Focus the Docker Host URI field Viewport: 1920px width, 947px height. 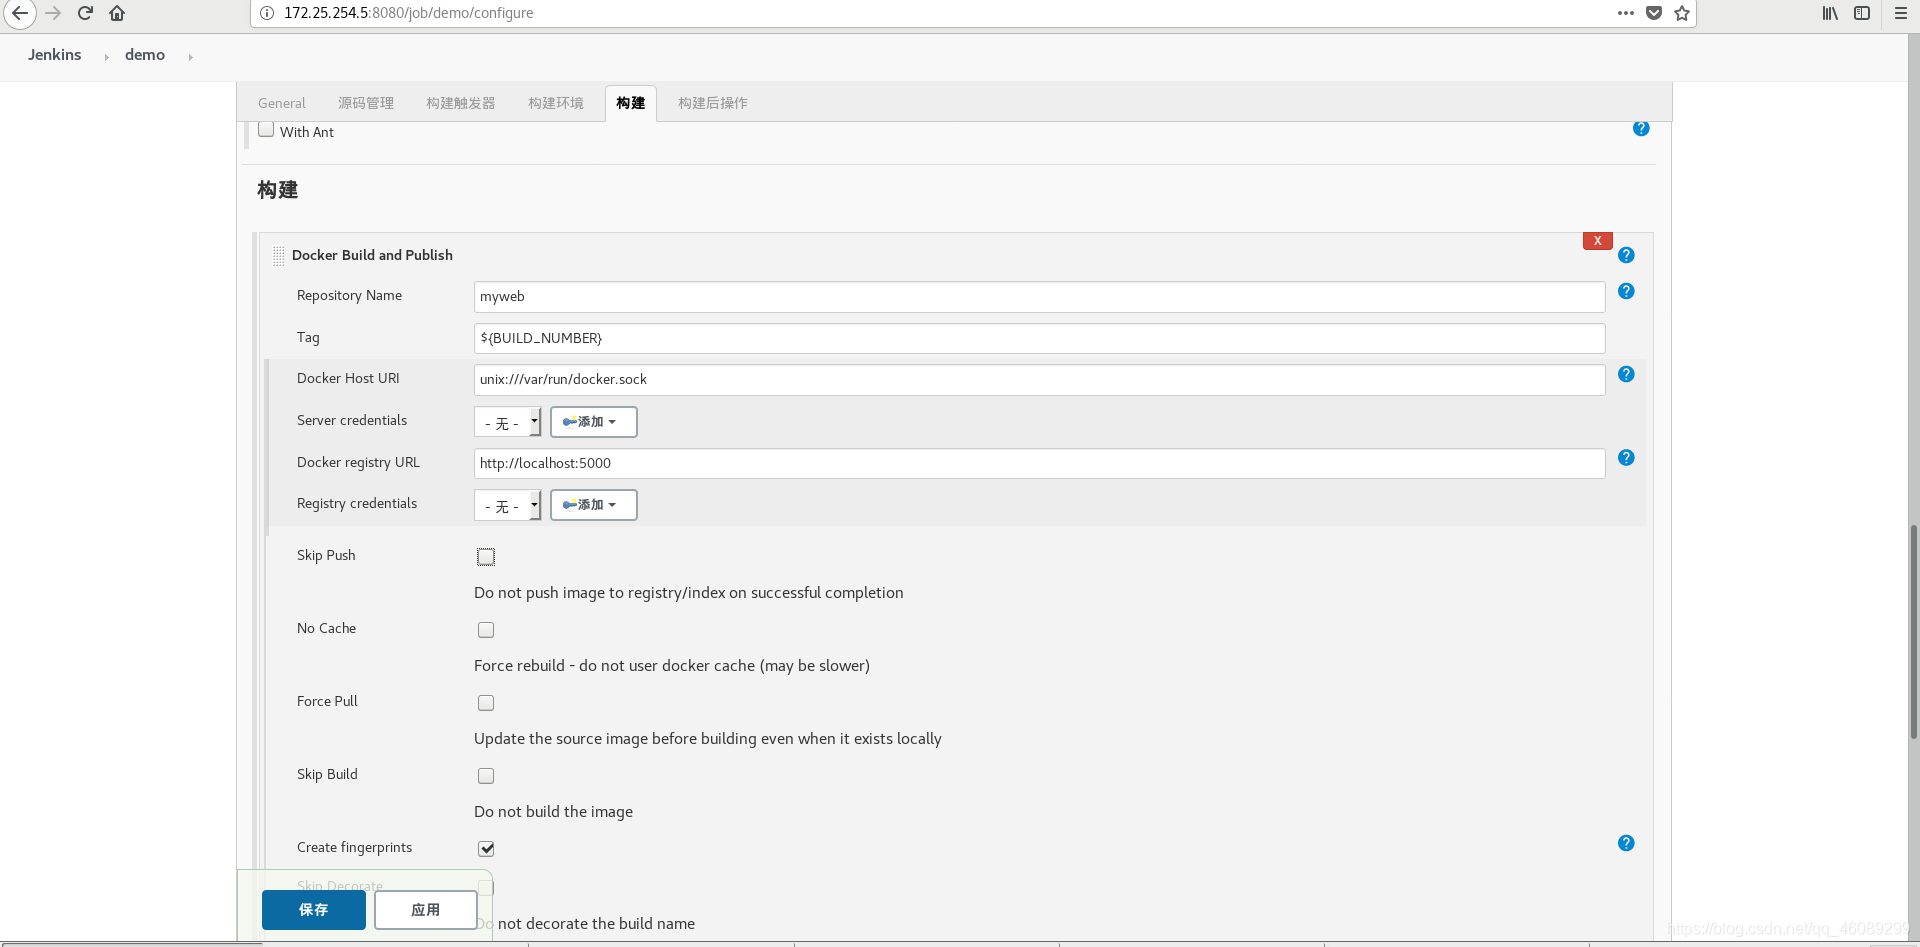1040,380
